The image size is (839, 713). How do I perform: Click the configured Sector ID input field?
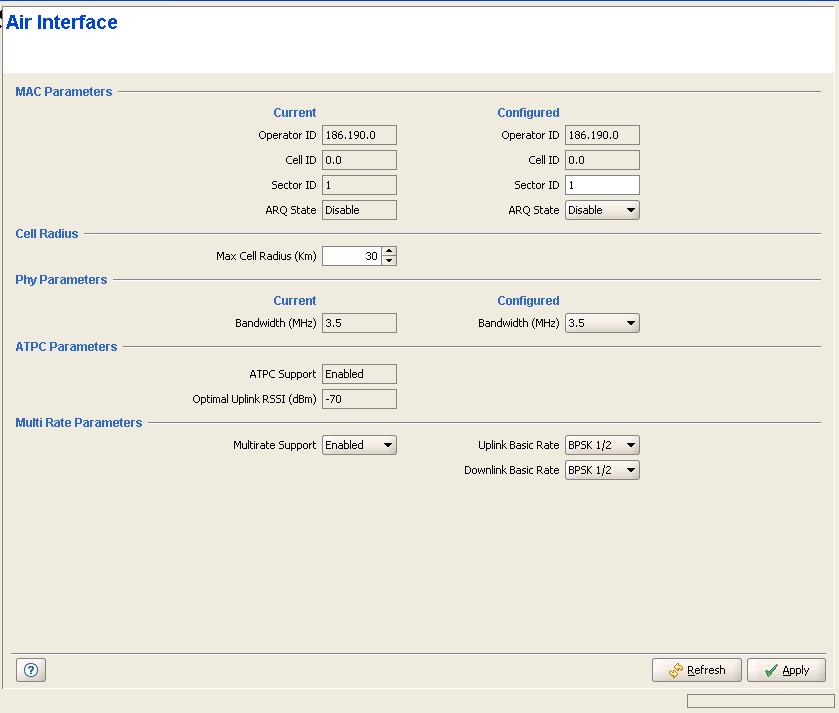pos(602,185)
